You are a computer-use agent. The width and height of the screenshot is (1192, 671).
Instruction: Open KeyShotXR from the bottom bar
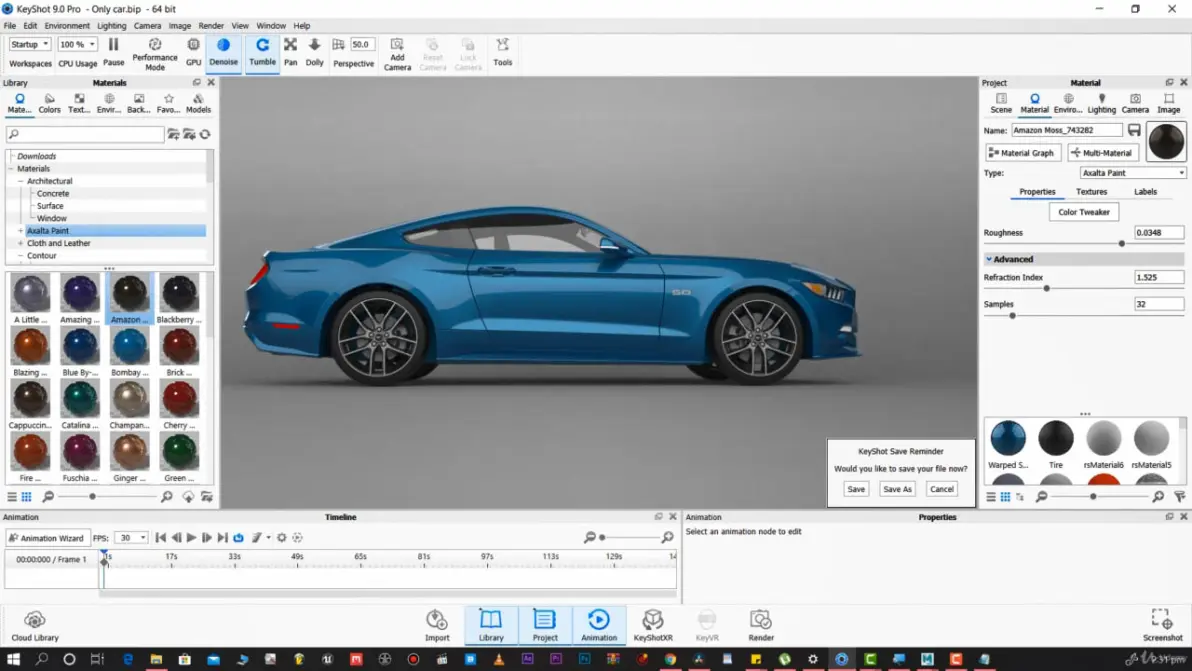(653, 626)
